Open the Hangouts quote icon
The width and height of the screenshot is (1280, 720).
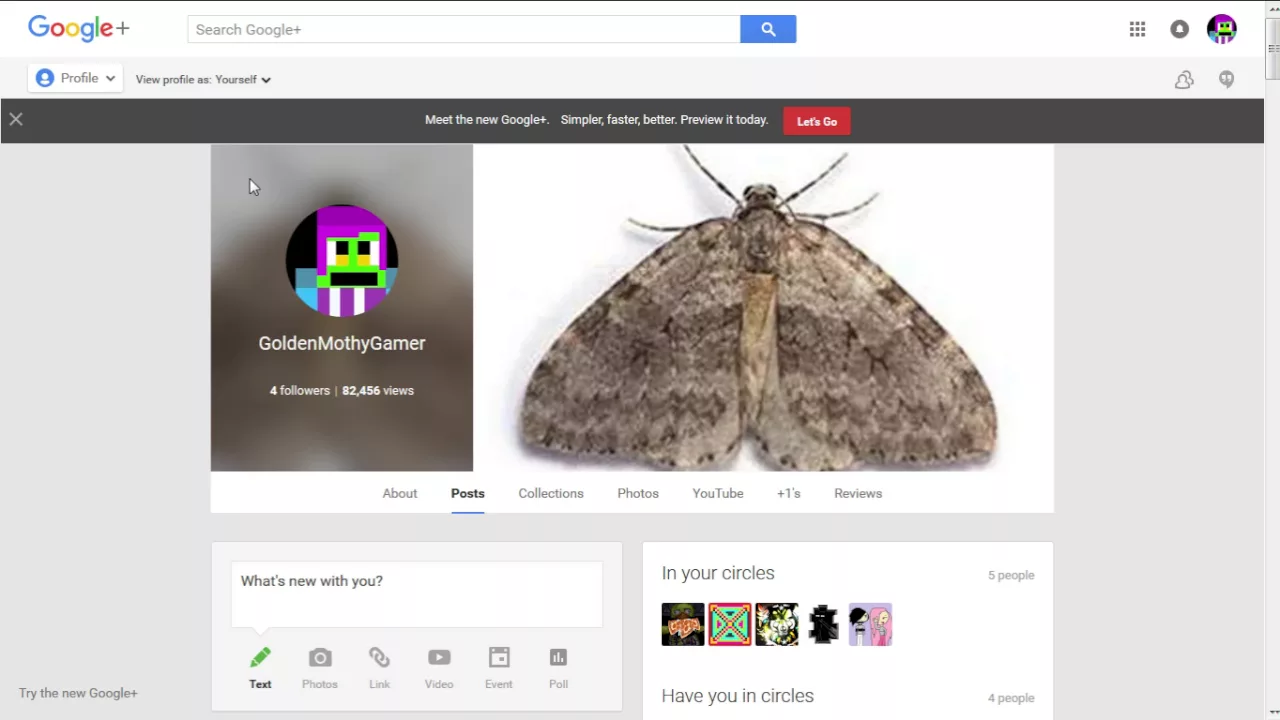click(1227, 80)
